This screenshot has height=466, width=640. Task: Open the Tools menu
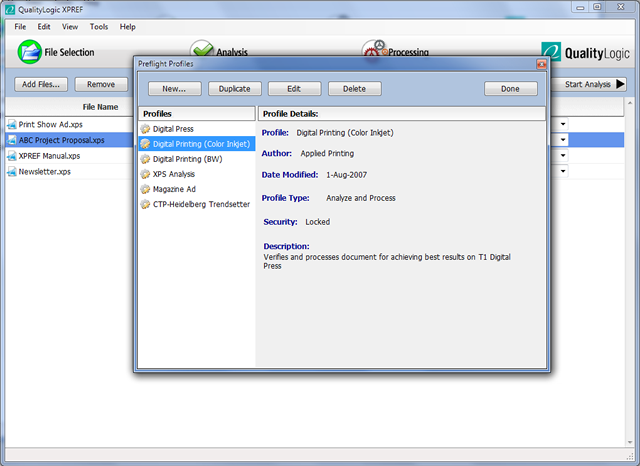pyautogui.click(x=99, y=27)
